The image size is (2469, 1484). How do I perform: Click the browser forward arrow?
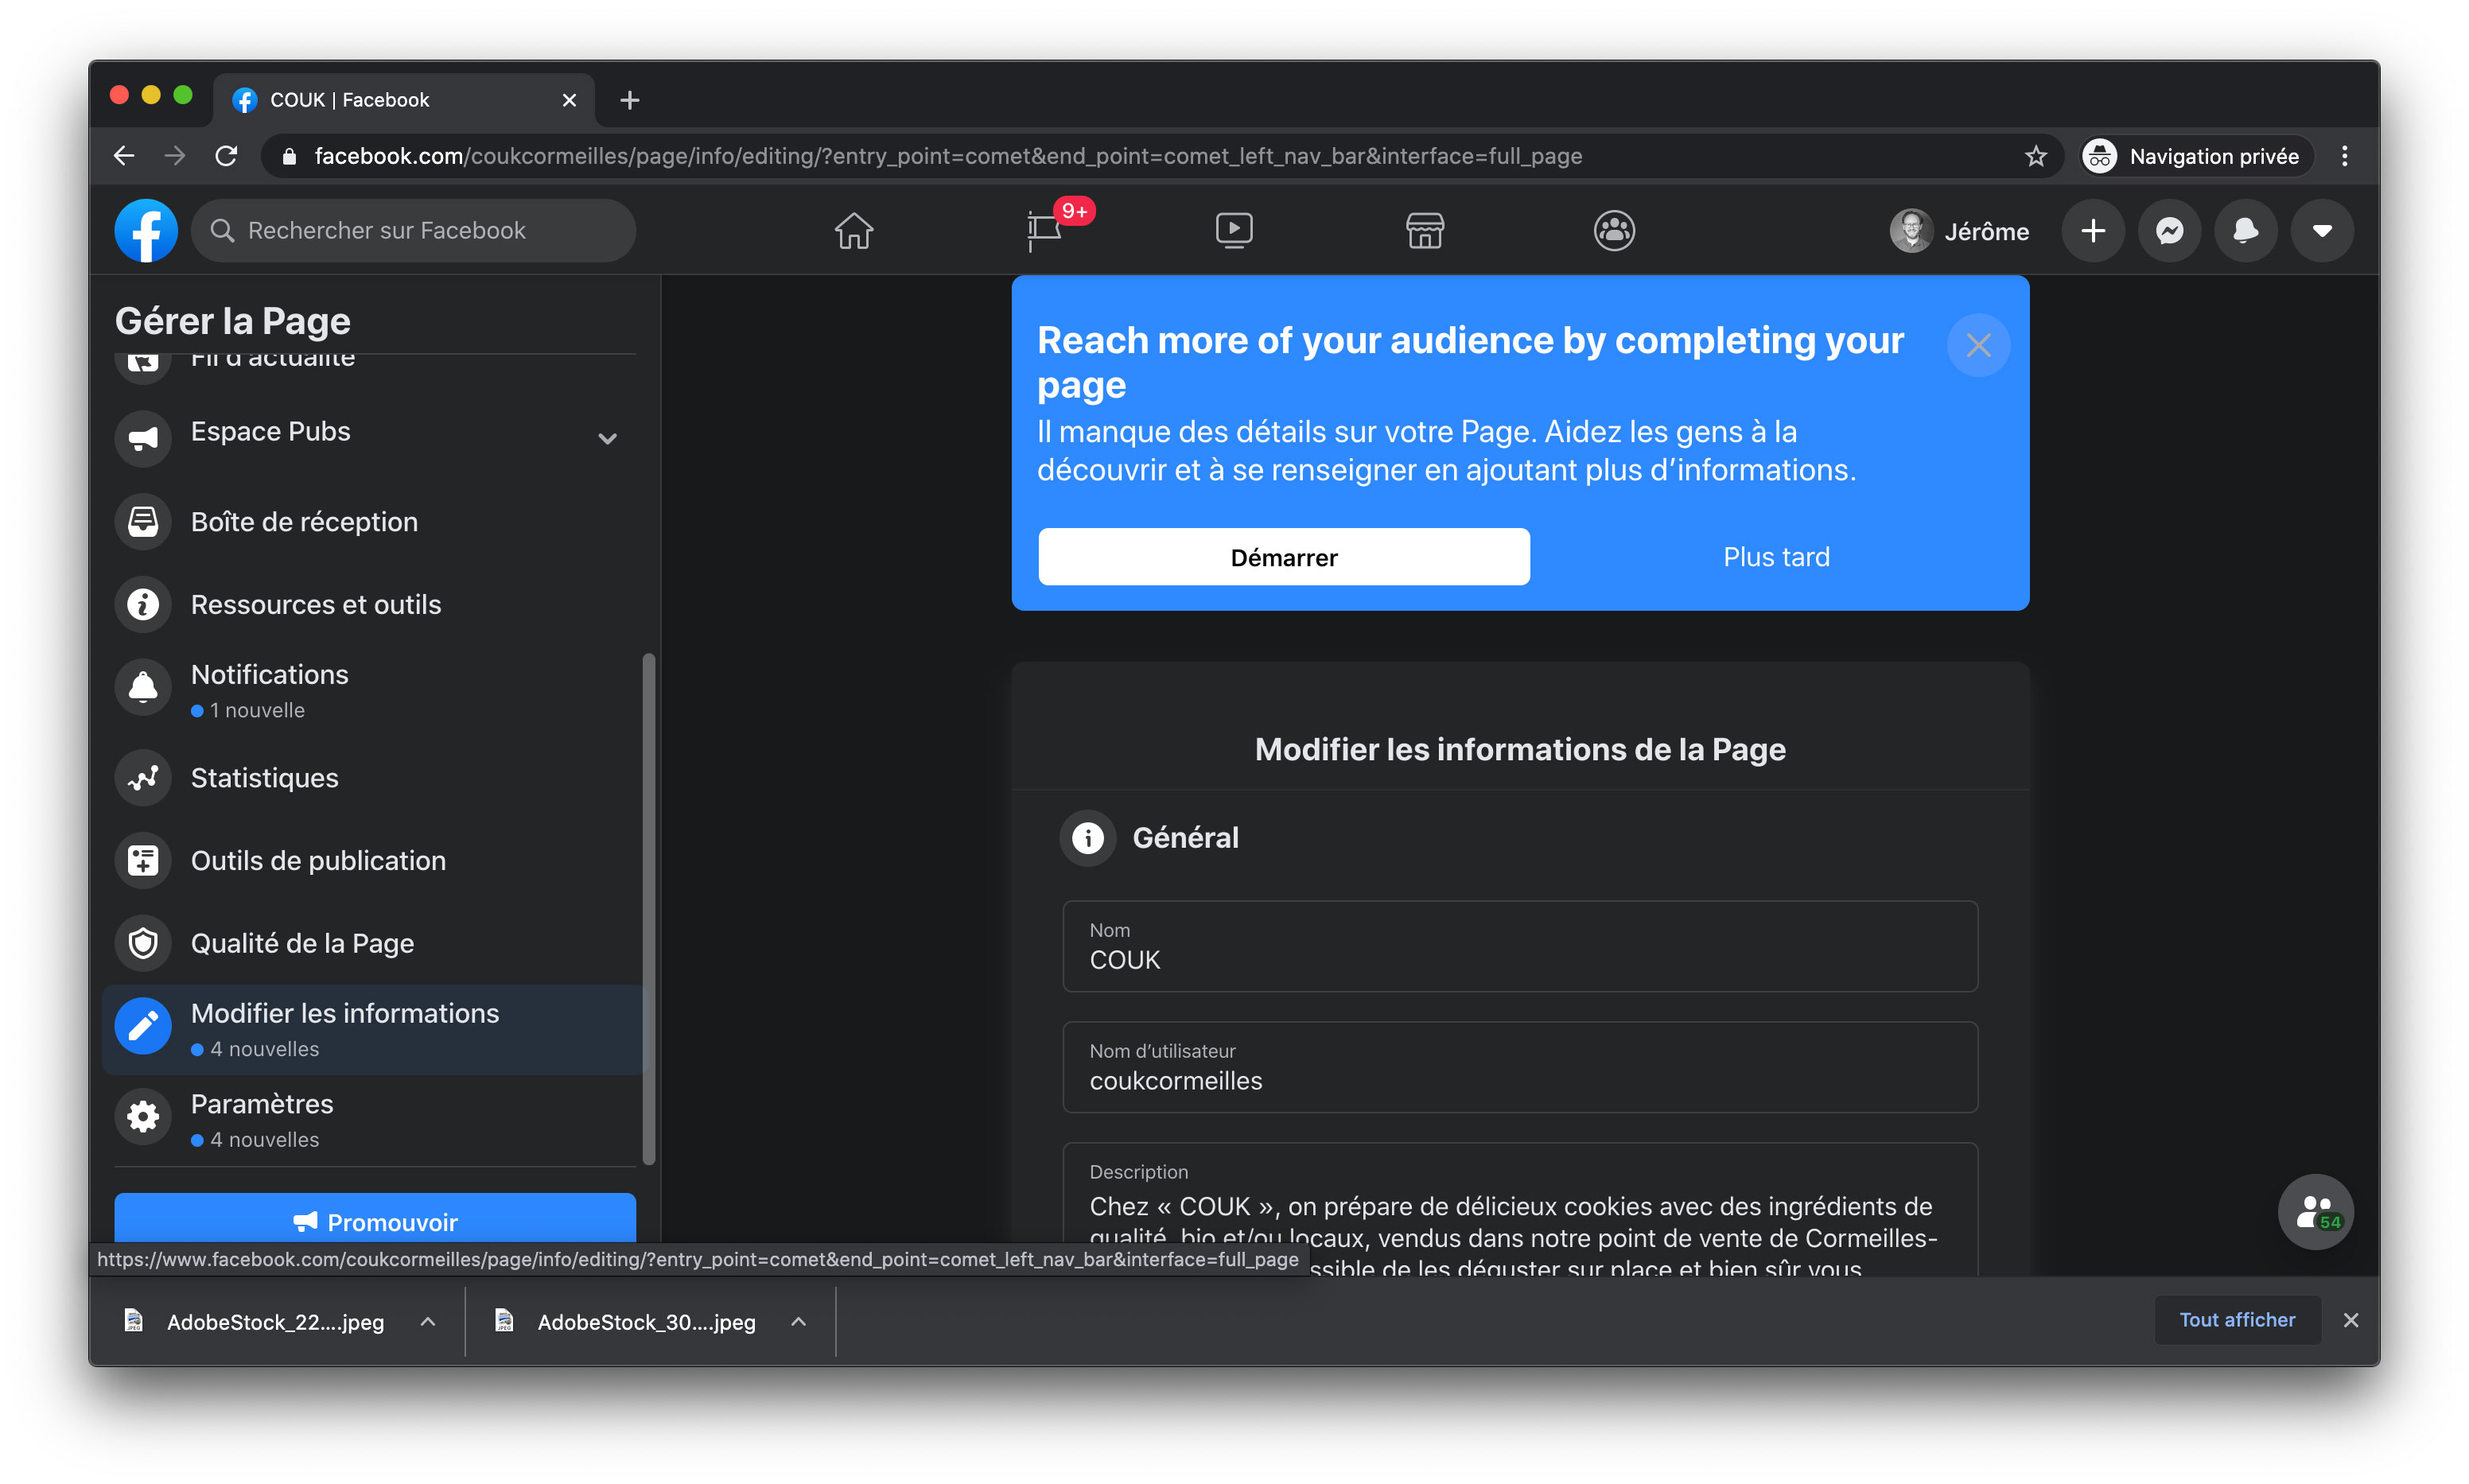175,156
